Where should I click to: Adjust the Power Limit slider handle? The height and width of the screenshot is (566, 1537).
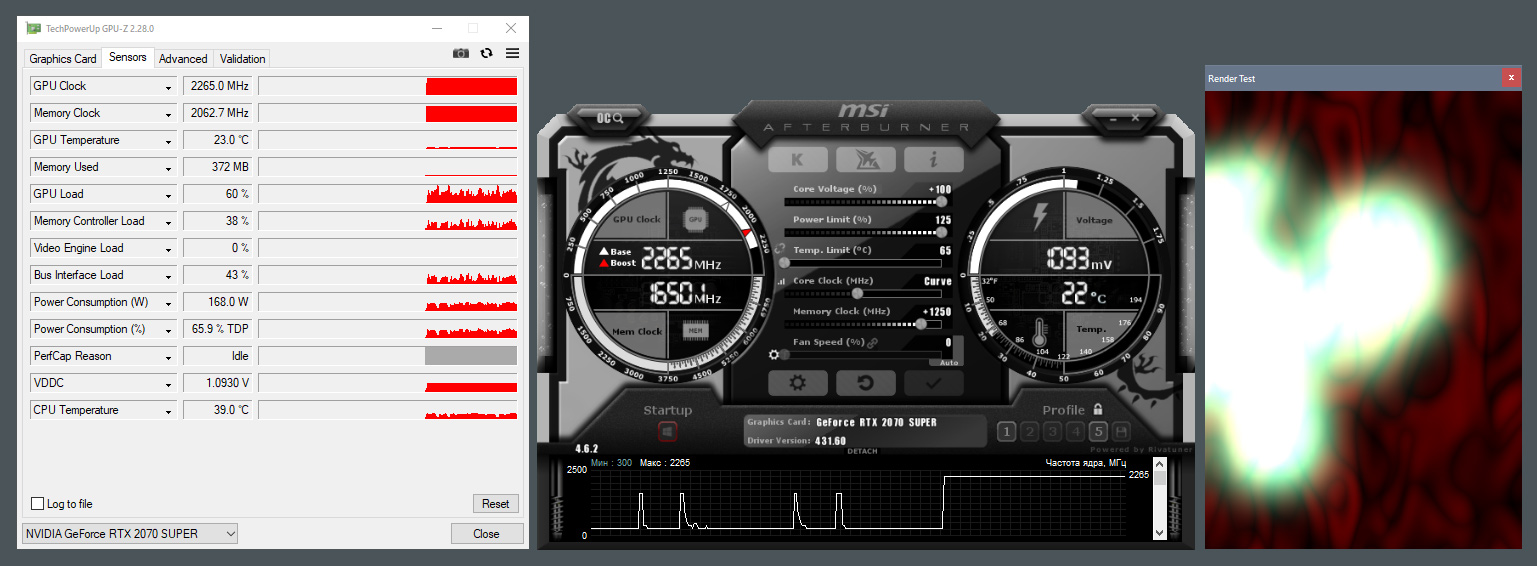click(x=940, y=232)
